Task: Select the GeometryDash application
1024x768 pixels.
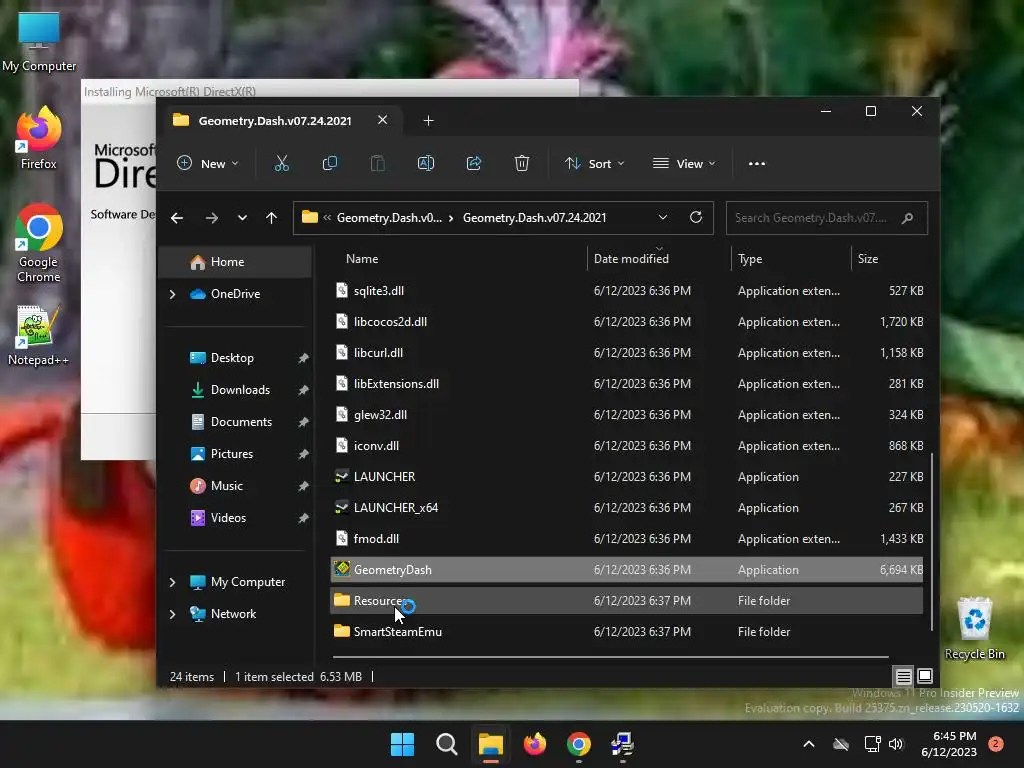Action: point(627,569)
